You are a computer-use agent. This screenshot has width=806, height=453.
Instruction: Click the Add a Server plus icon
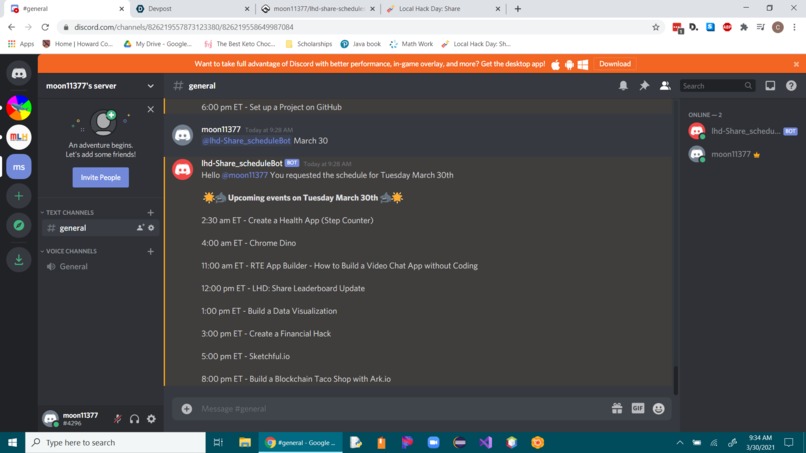[x=19, y=196]
